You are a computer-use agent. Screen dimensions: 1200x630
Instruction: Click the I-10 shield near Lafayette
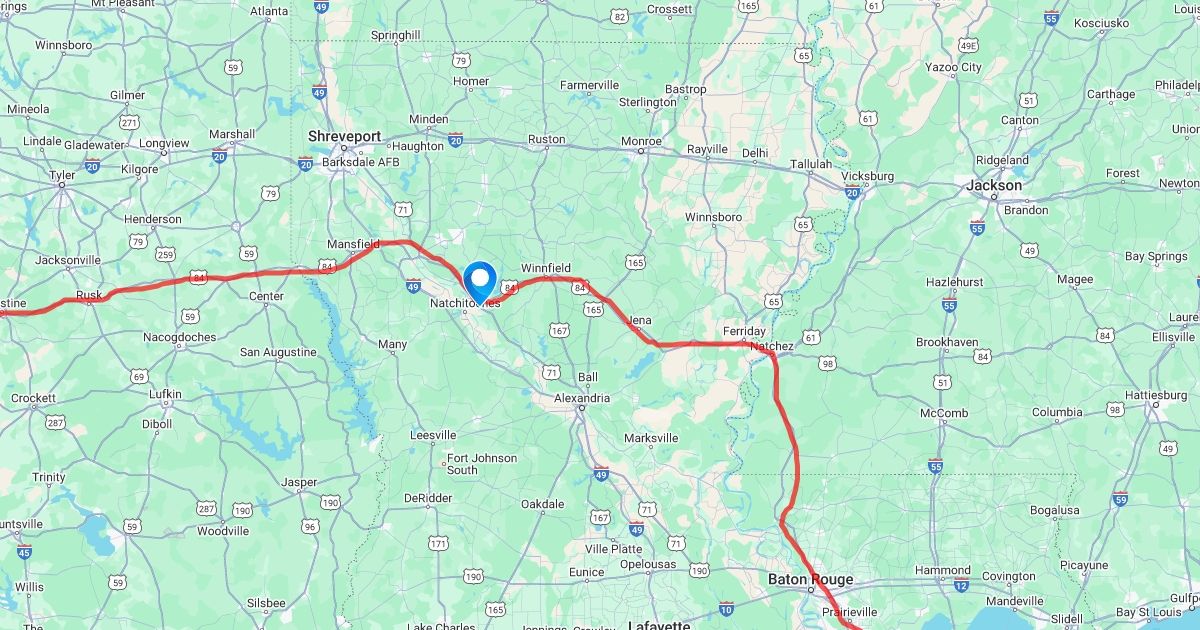click(726, 608)
